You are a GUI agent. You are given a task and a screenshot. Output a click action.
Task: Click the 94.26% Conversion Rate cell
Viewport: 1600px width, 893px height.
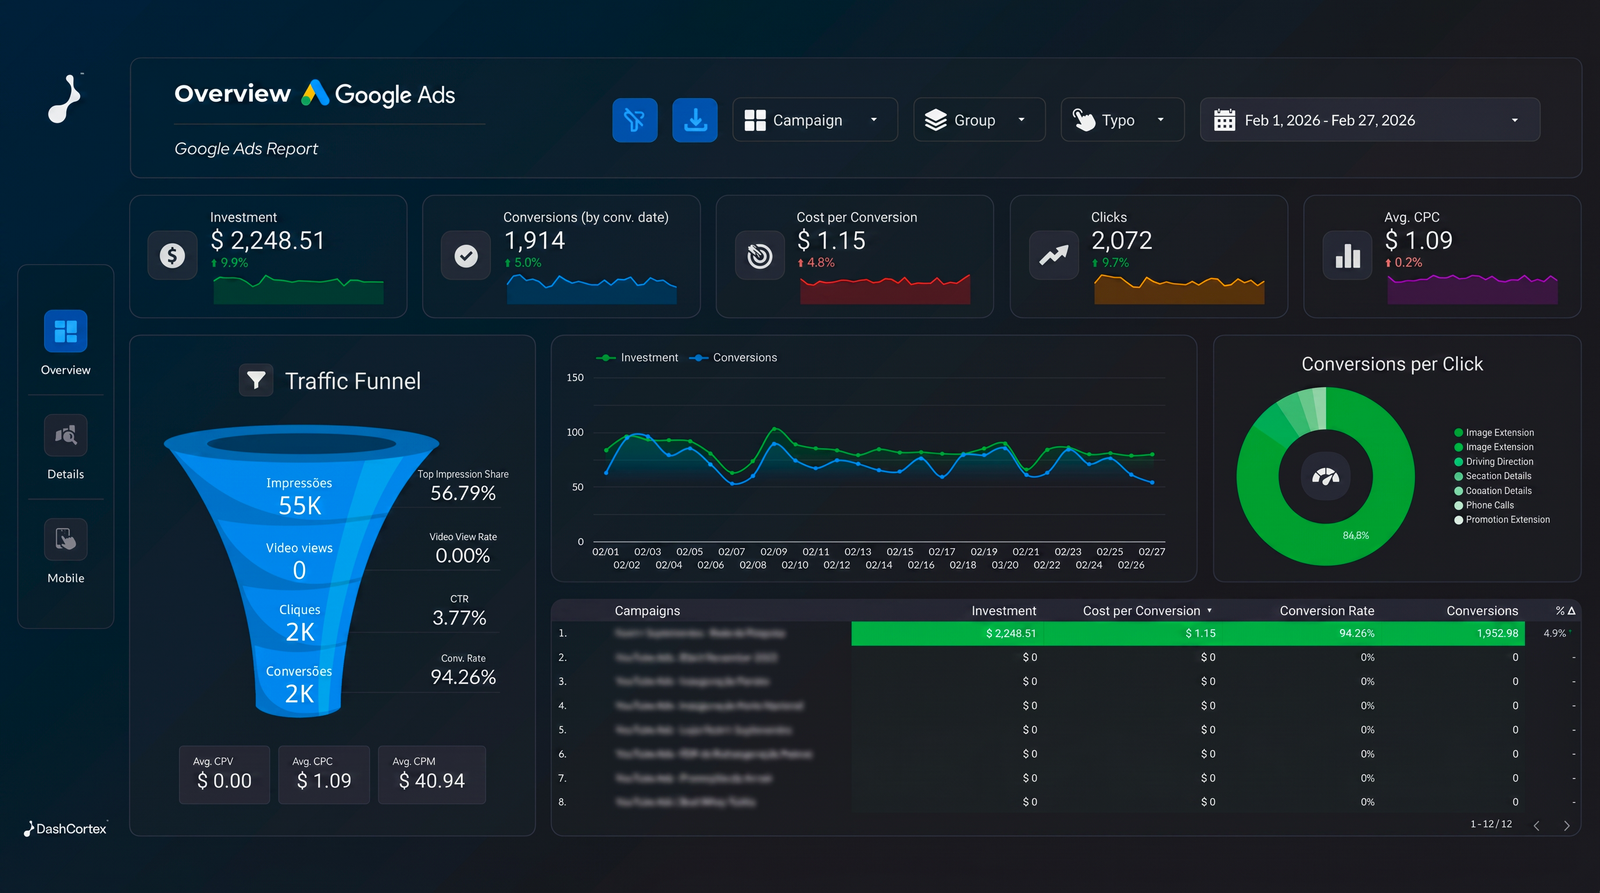tap(1357, 633)
